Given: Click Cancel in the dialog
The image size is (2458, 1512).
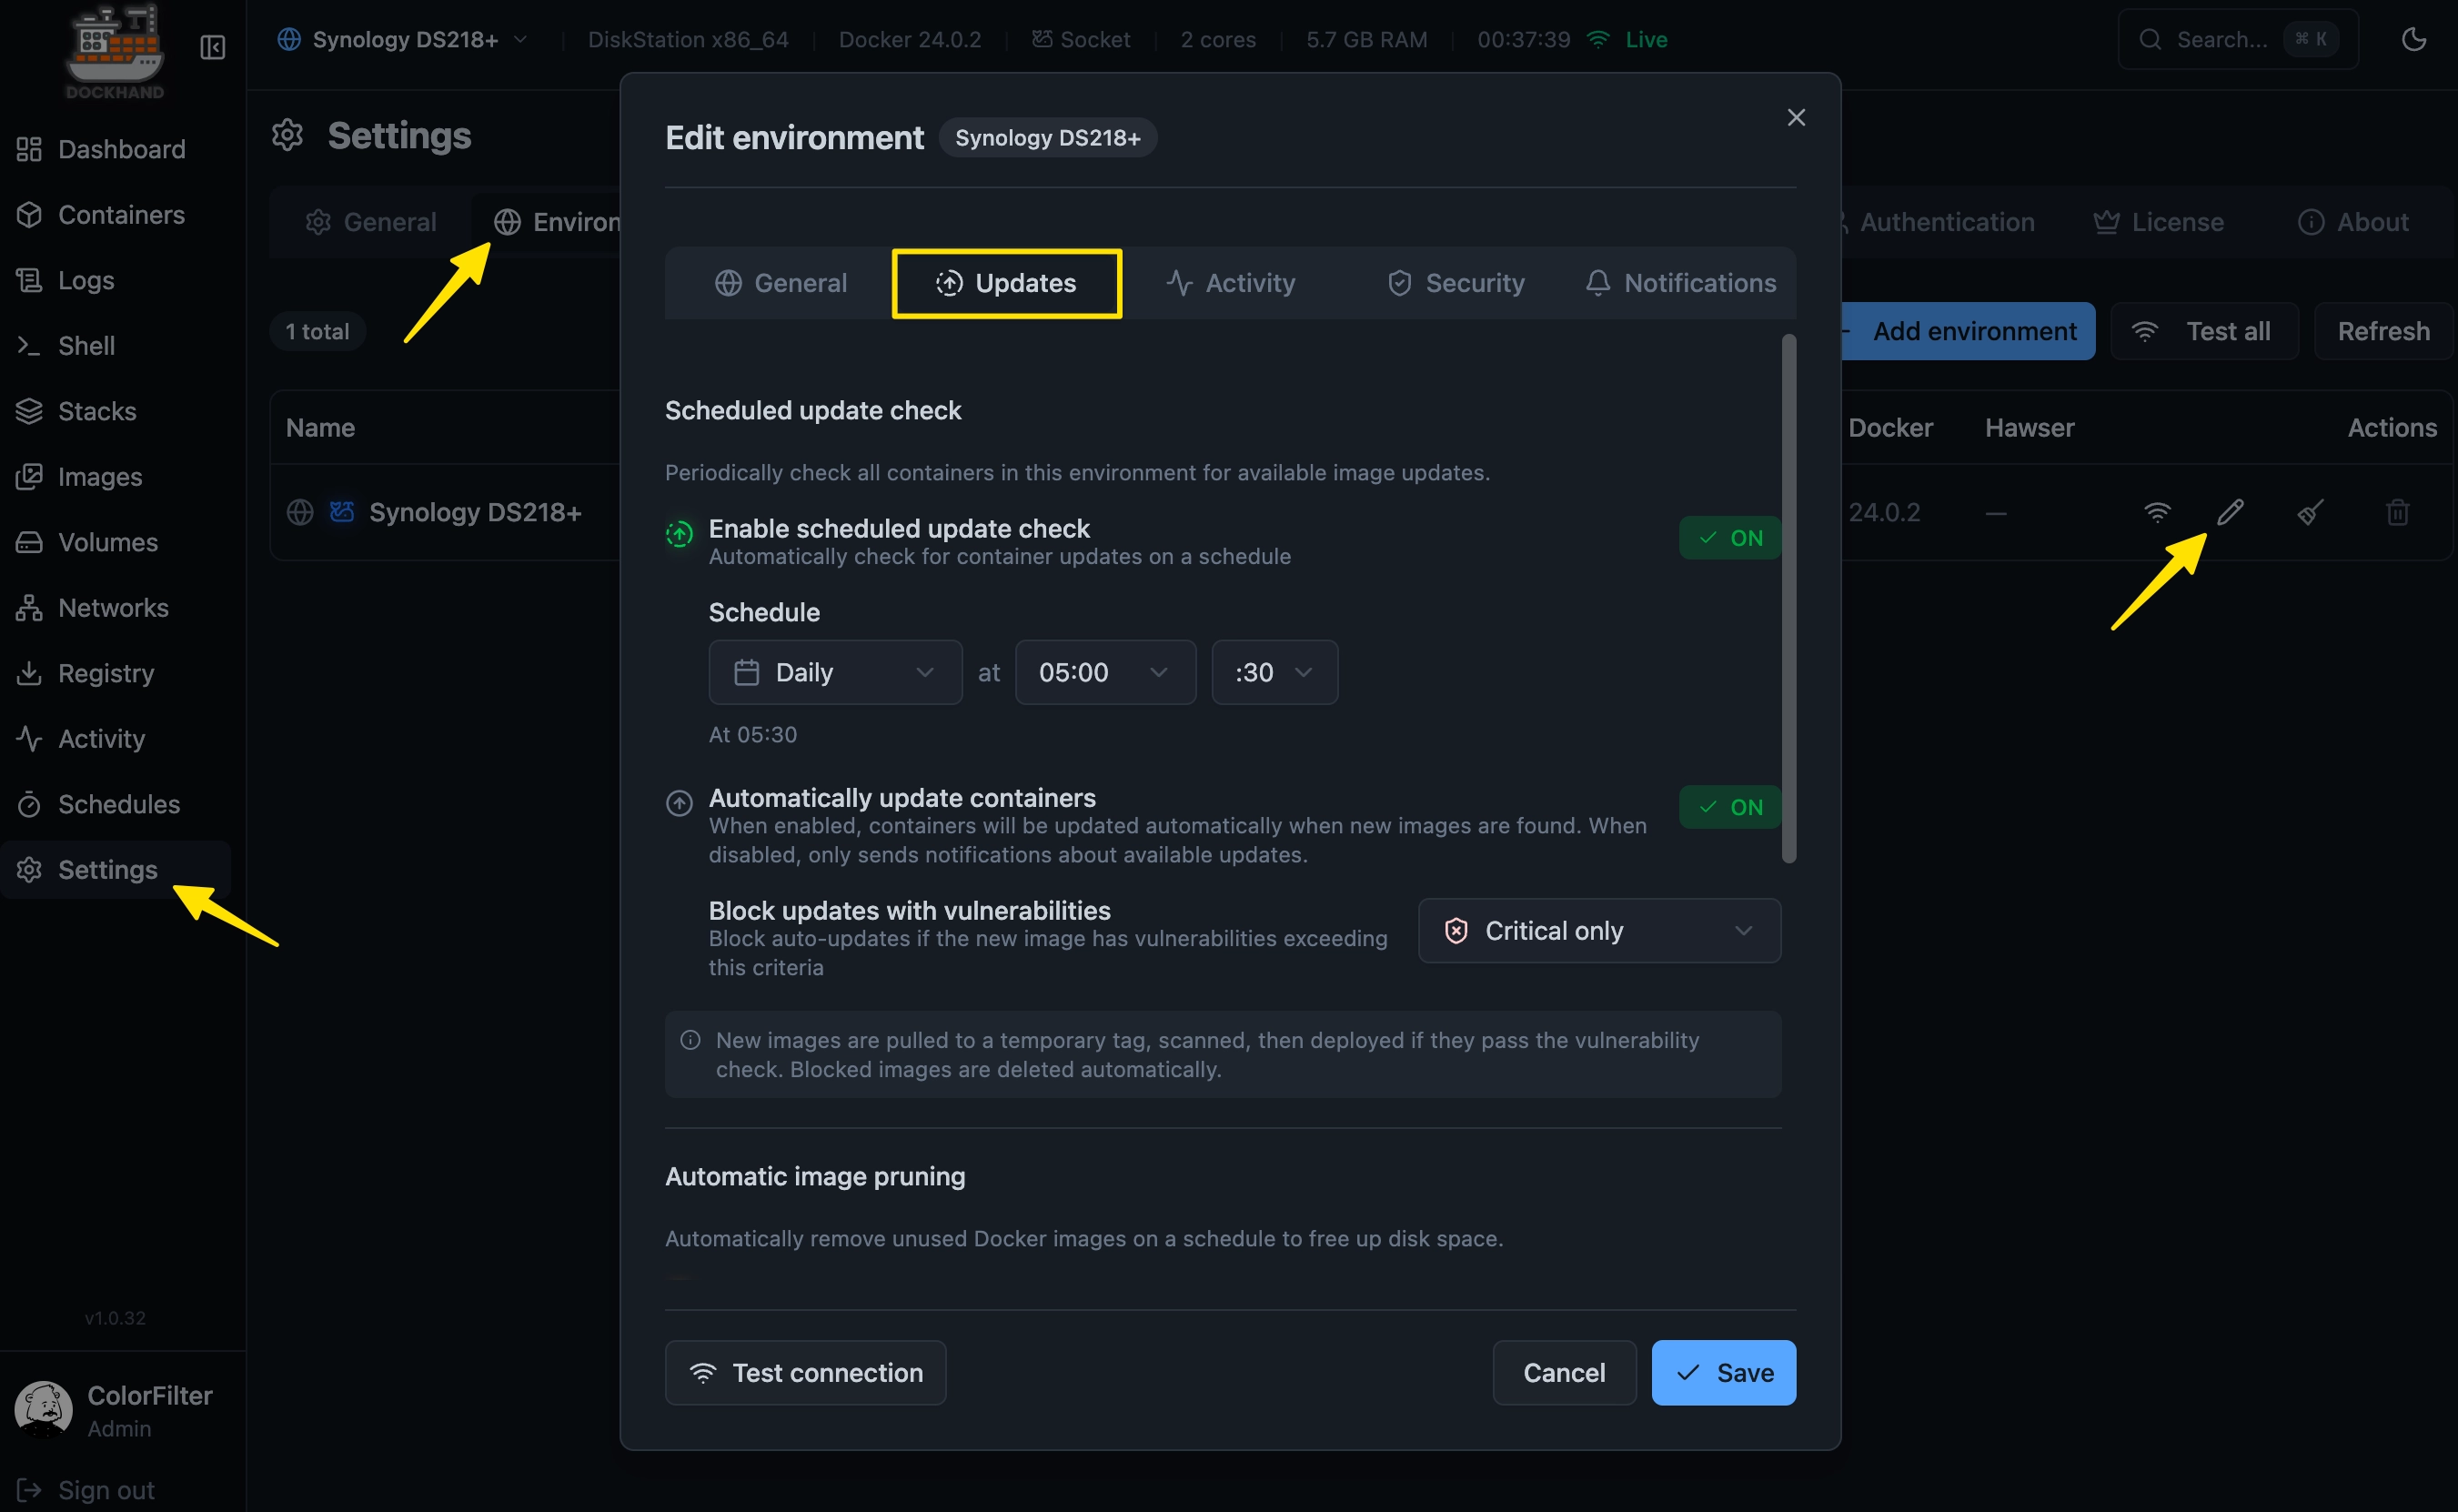Looking at the screenshot, I should coord(1564,1372).
